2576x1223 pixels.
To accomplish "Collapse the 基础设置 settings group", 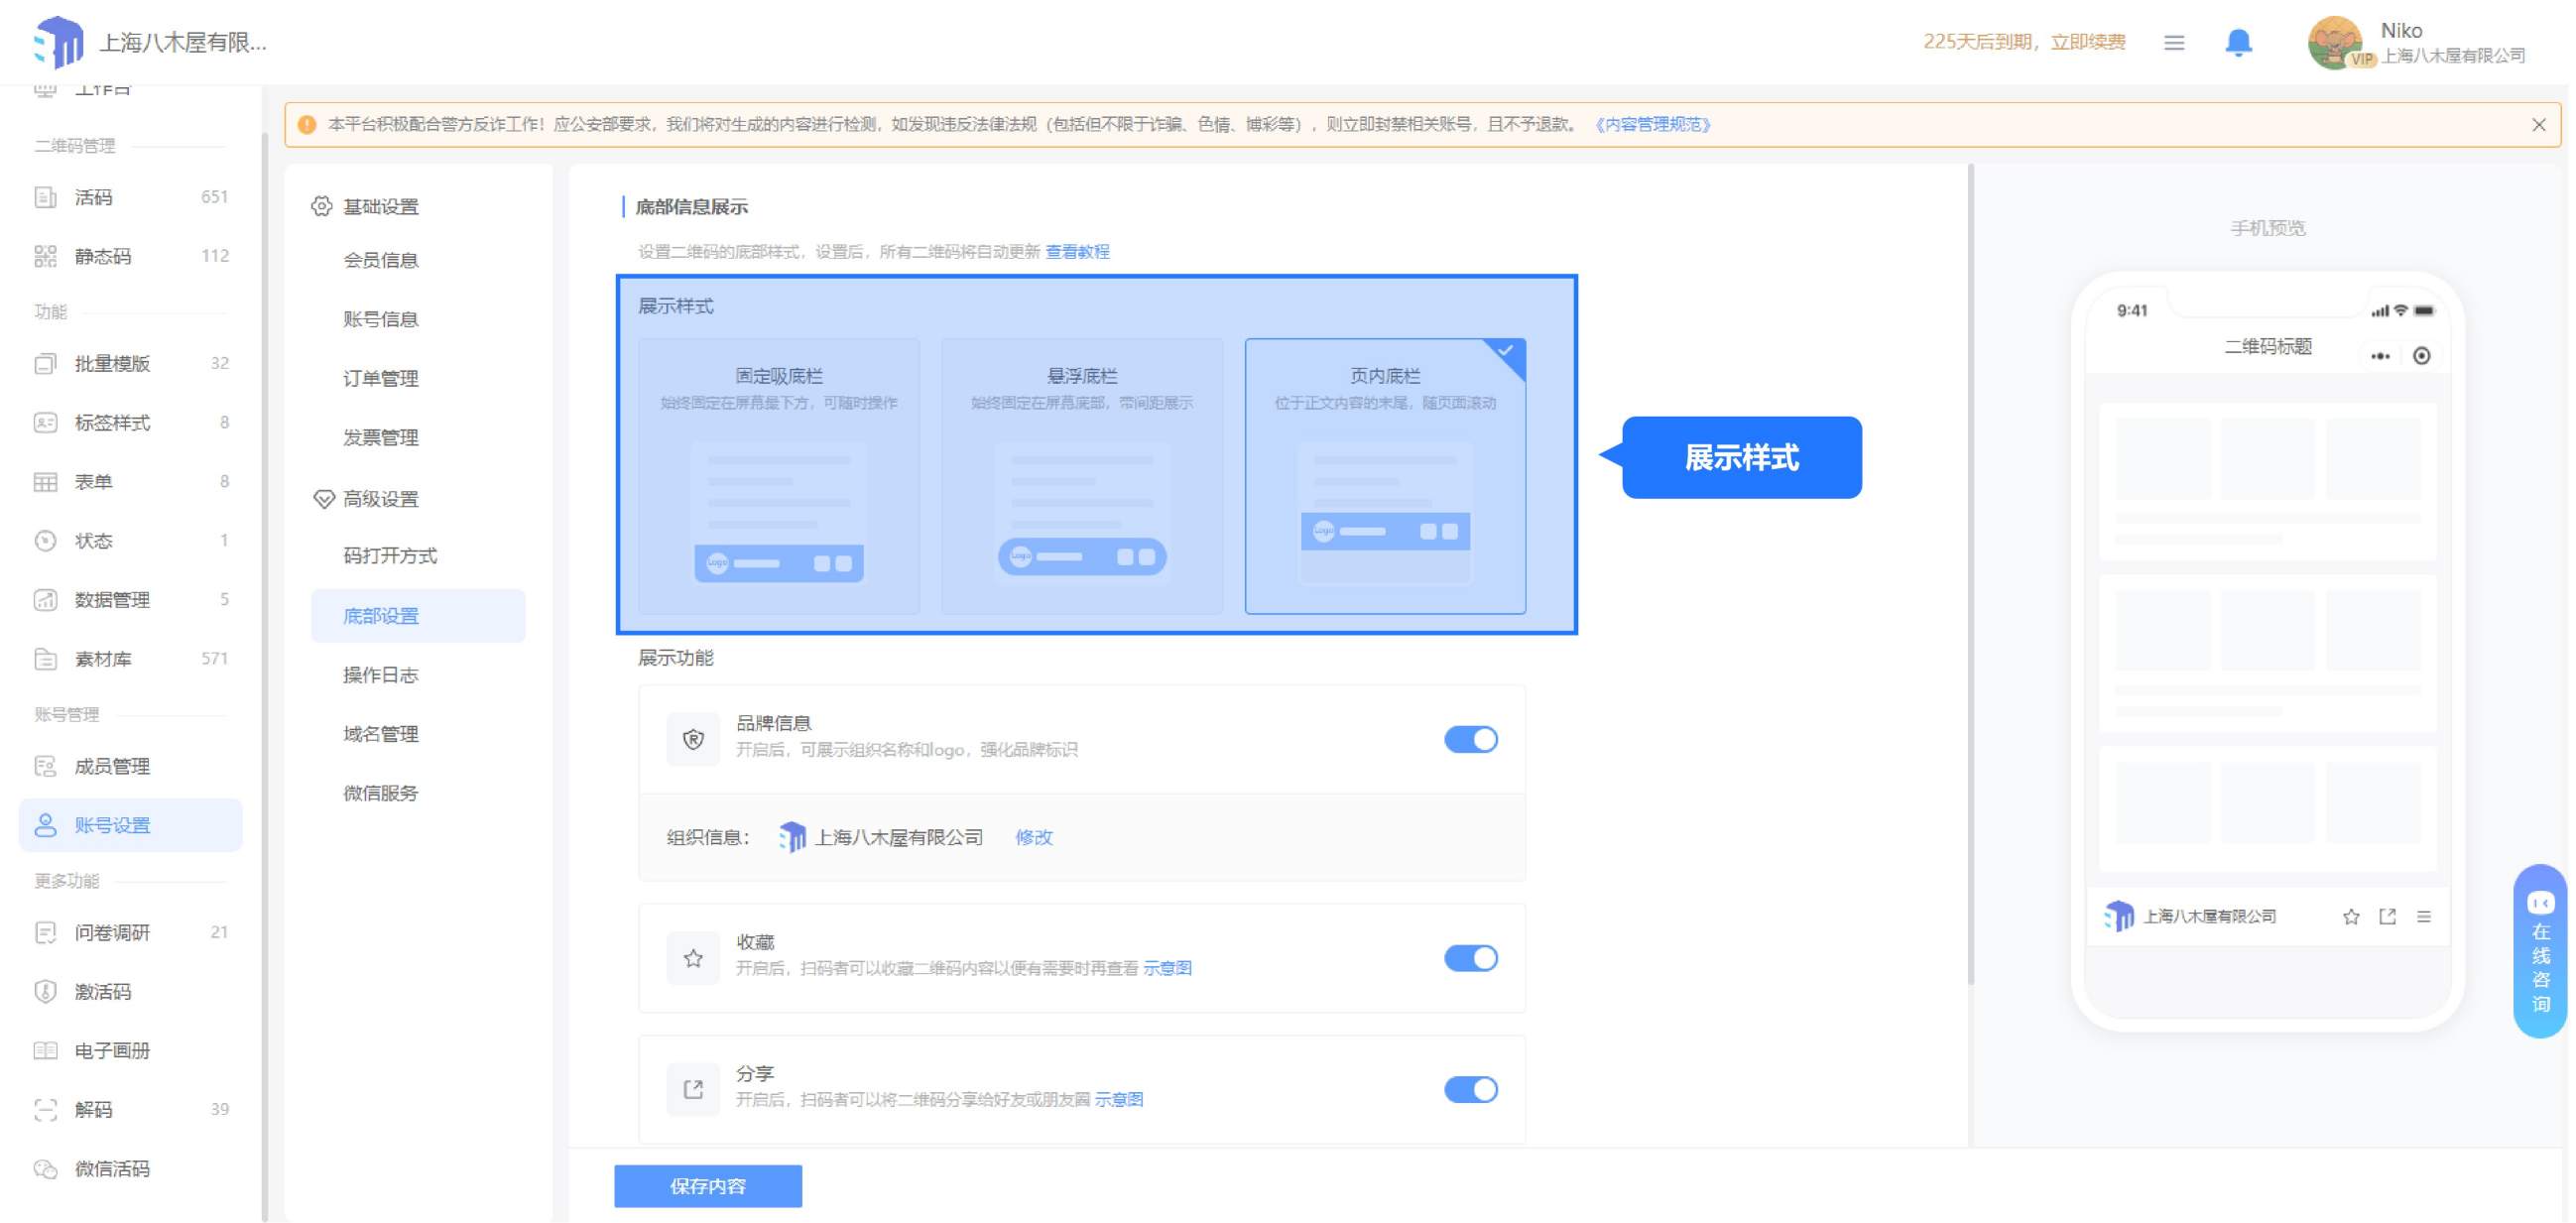I will click(365, 206).
